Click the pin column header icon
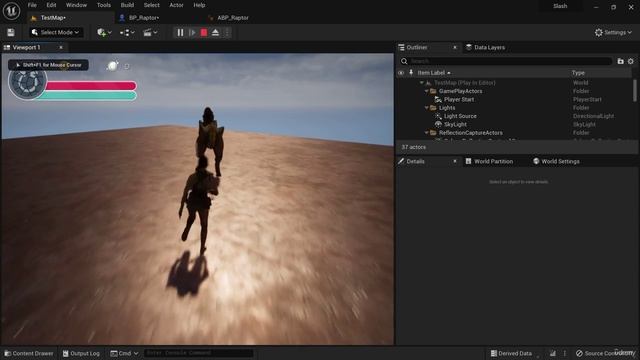The width and height of the screenshot is (640, 360). point(411,73)
